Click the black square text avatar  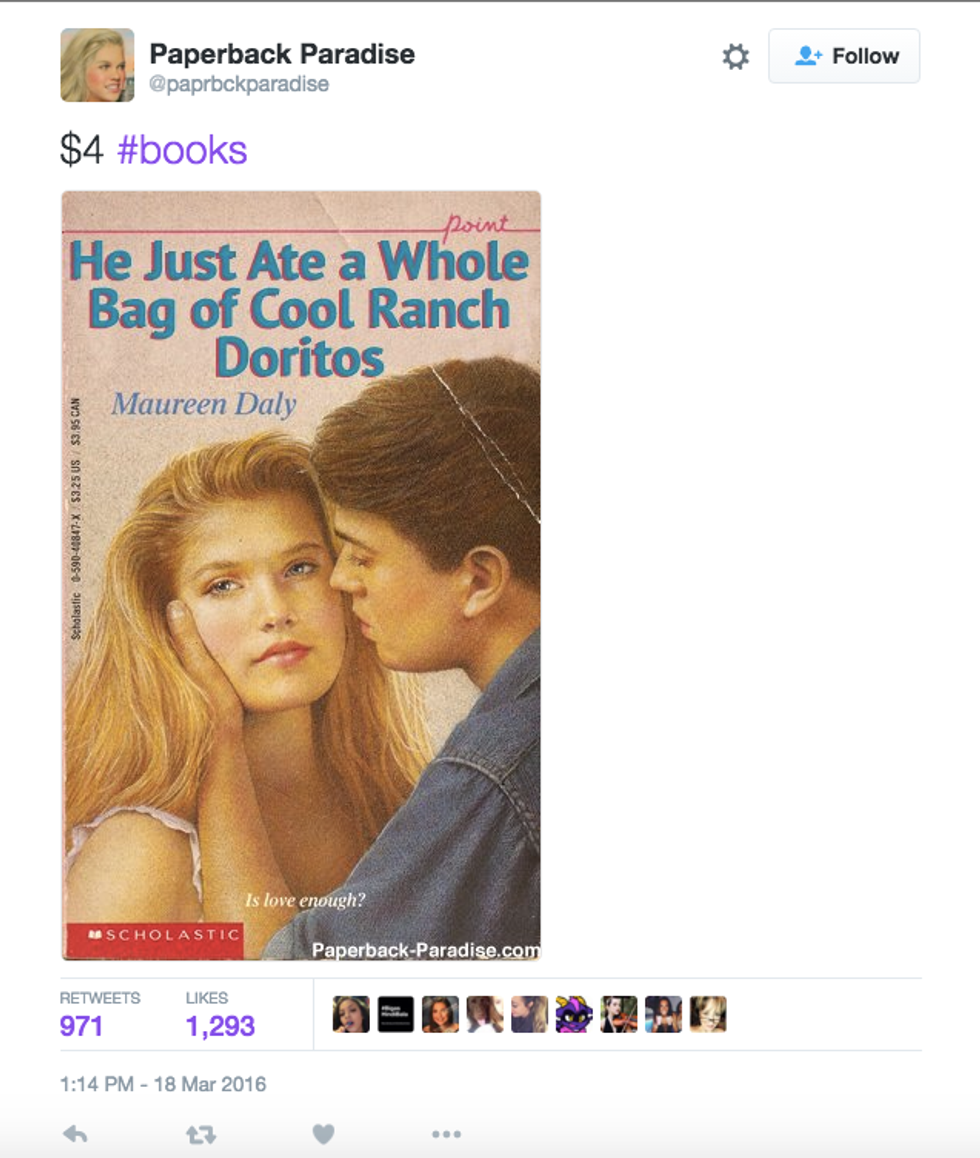[395, 1014]
